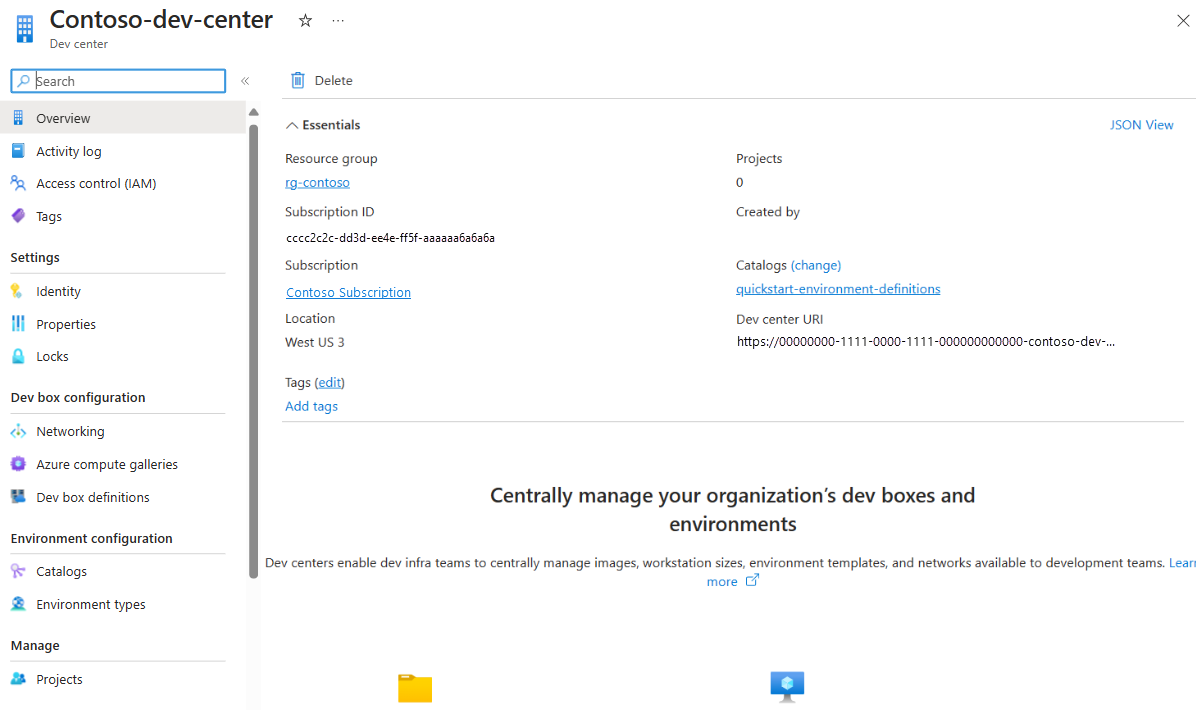Click Add tags link
This screenshot has height=710, width=1196.
coord(311,406)
